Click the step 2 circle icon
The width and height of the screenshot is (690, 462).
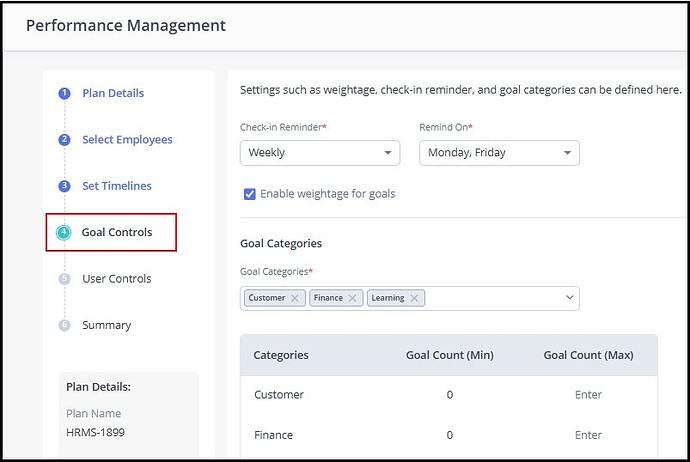(x=64, y=140)
